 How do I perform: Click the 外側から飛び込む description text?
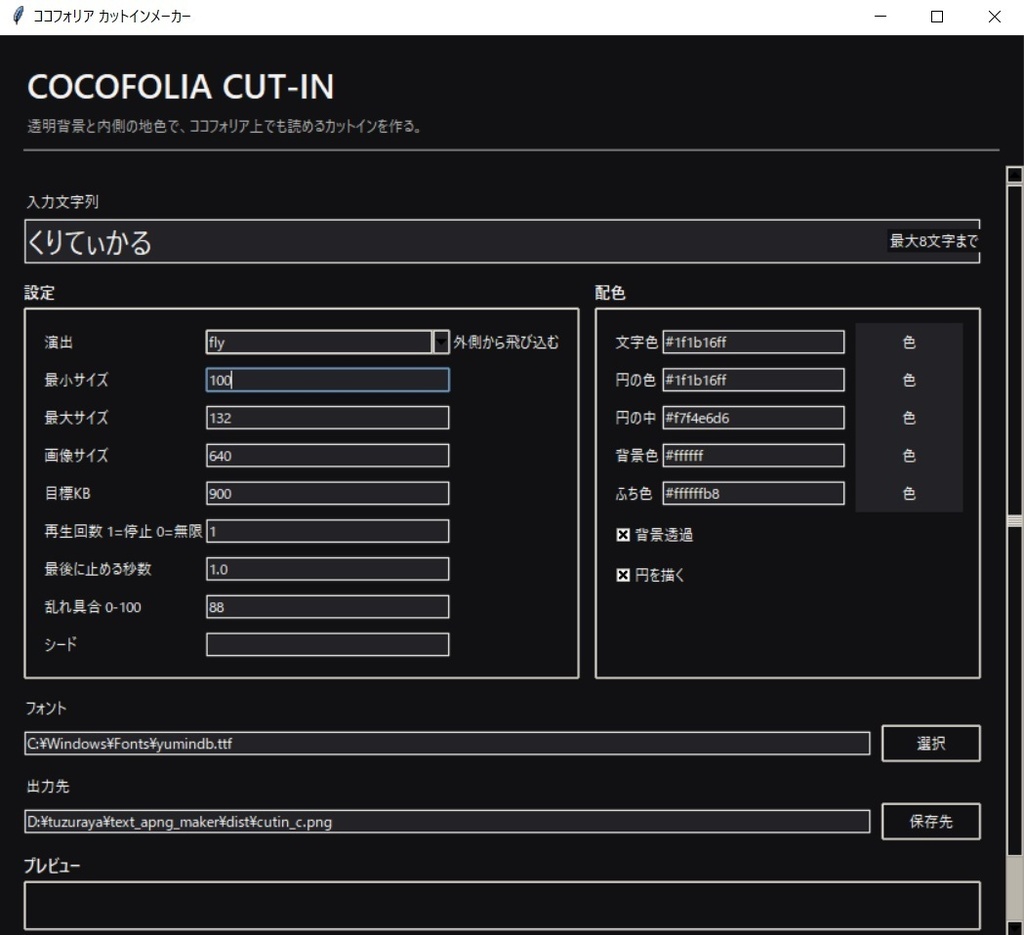pos(506,342)
